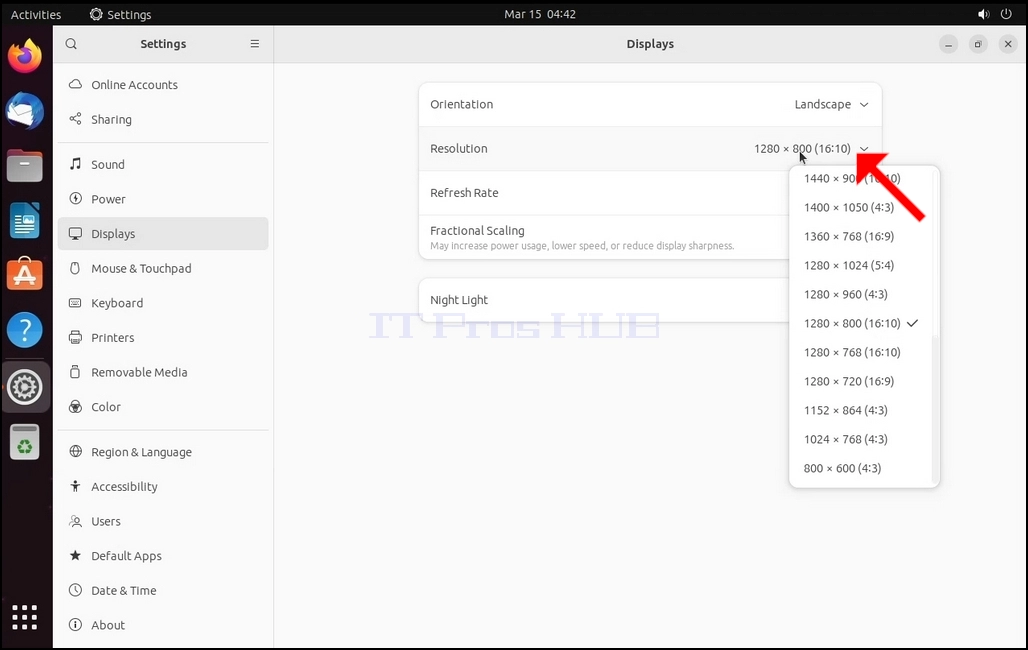Show Applications grid in the dock
The width and height of the screenshot is (1028, 650).
pos(25,617)
